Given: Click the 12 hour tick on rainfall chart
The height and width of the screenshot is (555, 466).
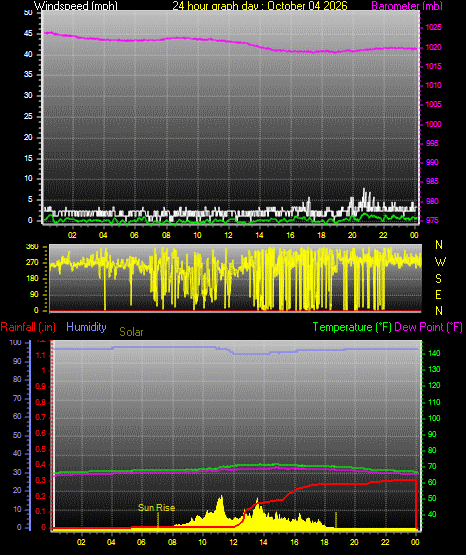Looking at the screenshot, I should pyautogui.click(x=233, y=542).
